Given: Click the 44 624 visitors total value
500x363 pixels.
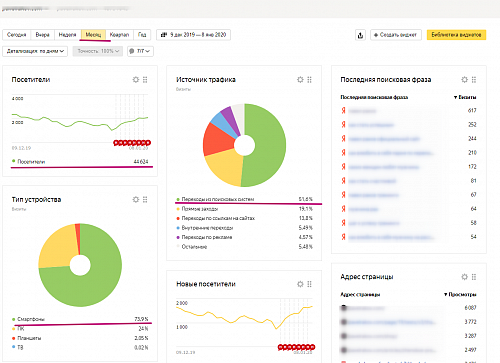Looking at the screenshot, I should pos(141,162).
